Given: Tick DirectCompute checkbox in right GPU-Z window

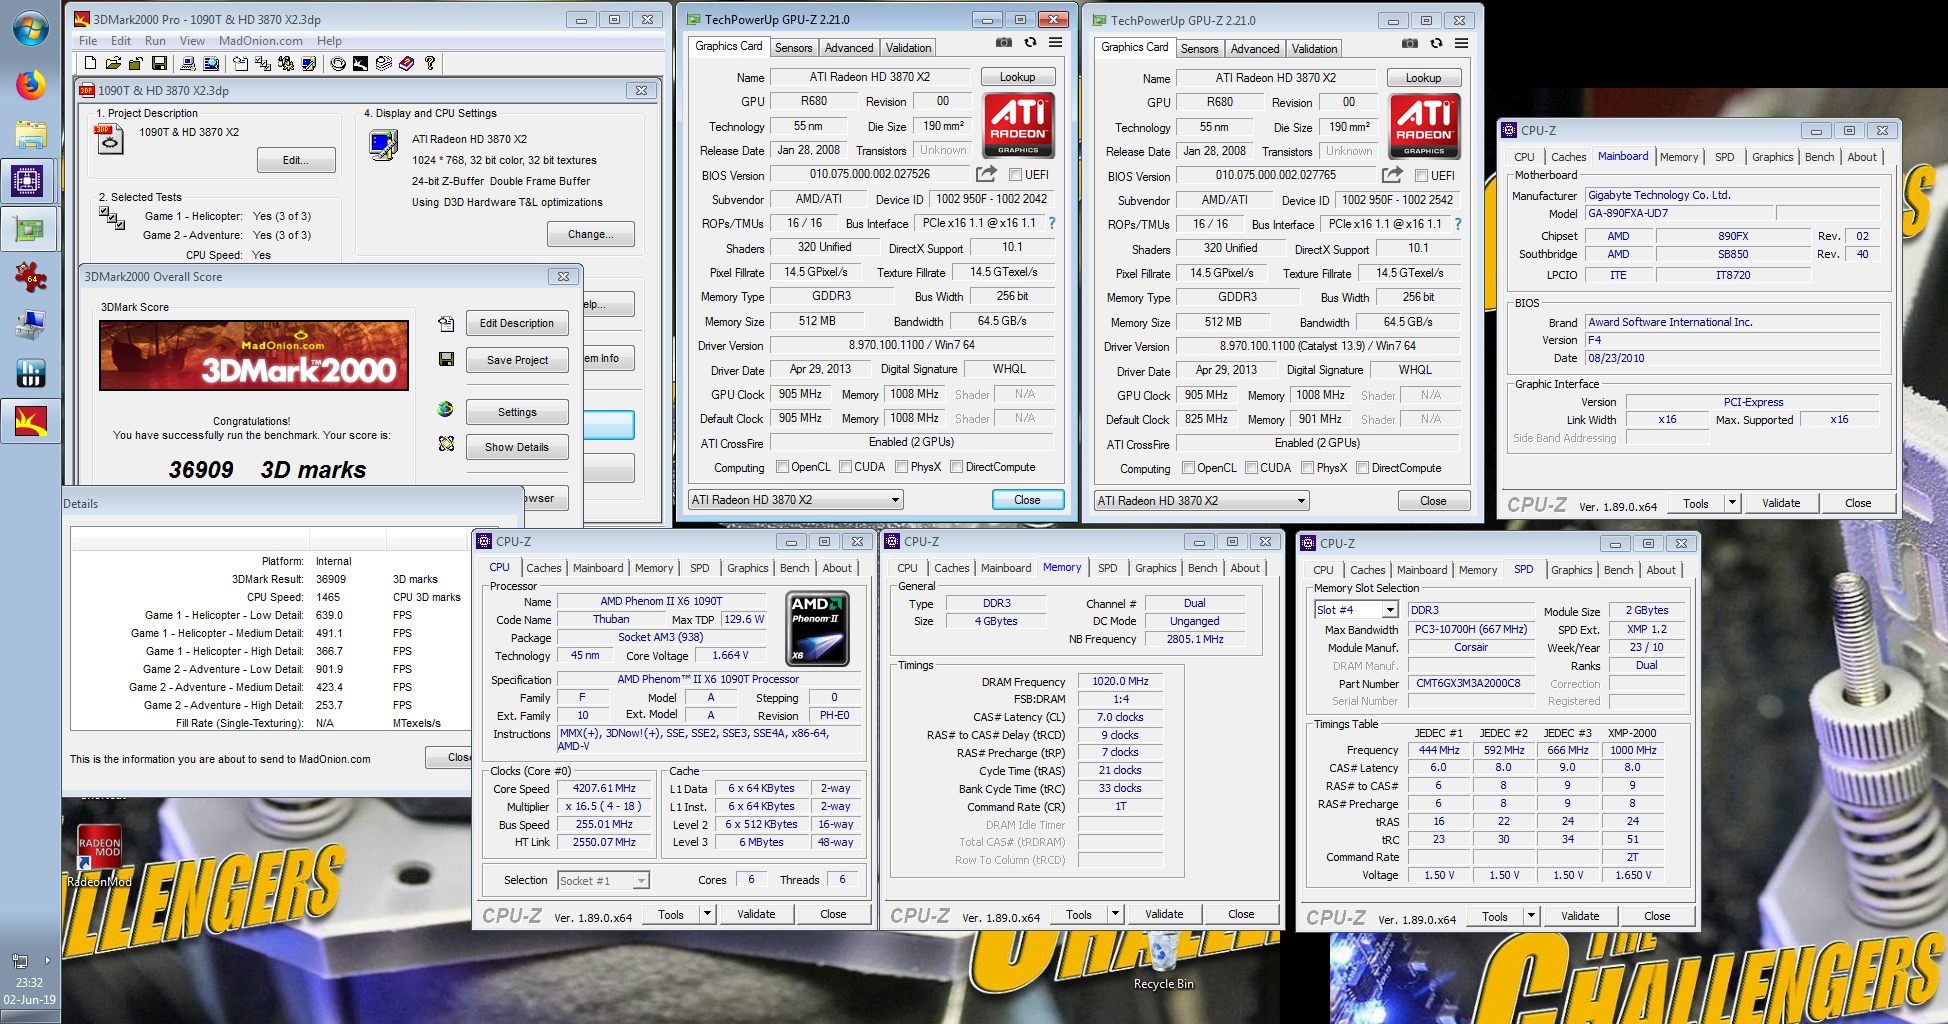Looking at the screenshot, I should 1363,468.
